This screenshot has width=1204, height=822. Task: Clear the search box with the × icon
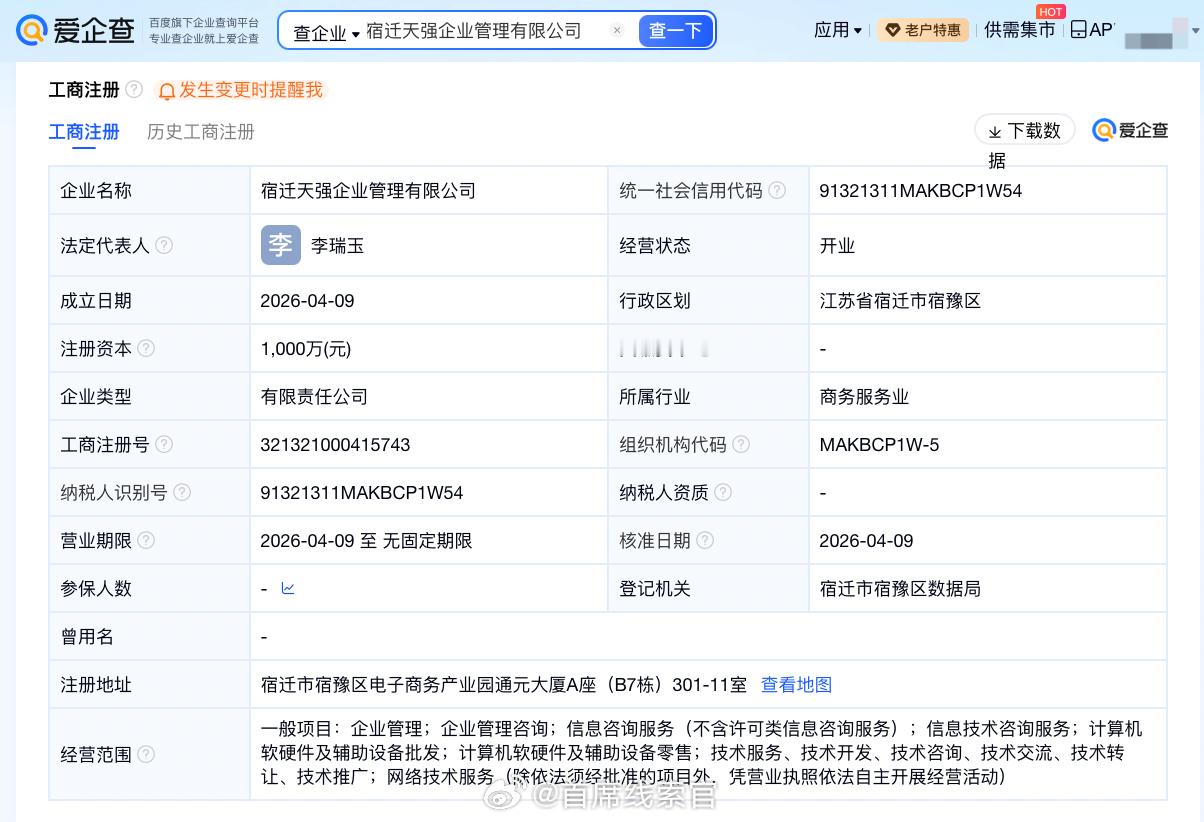click(617, 31)
